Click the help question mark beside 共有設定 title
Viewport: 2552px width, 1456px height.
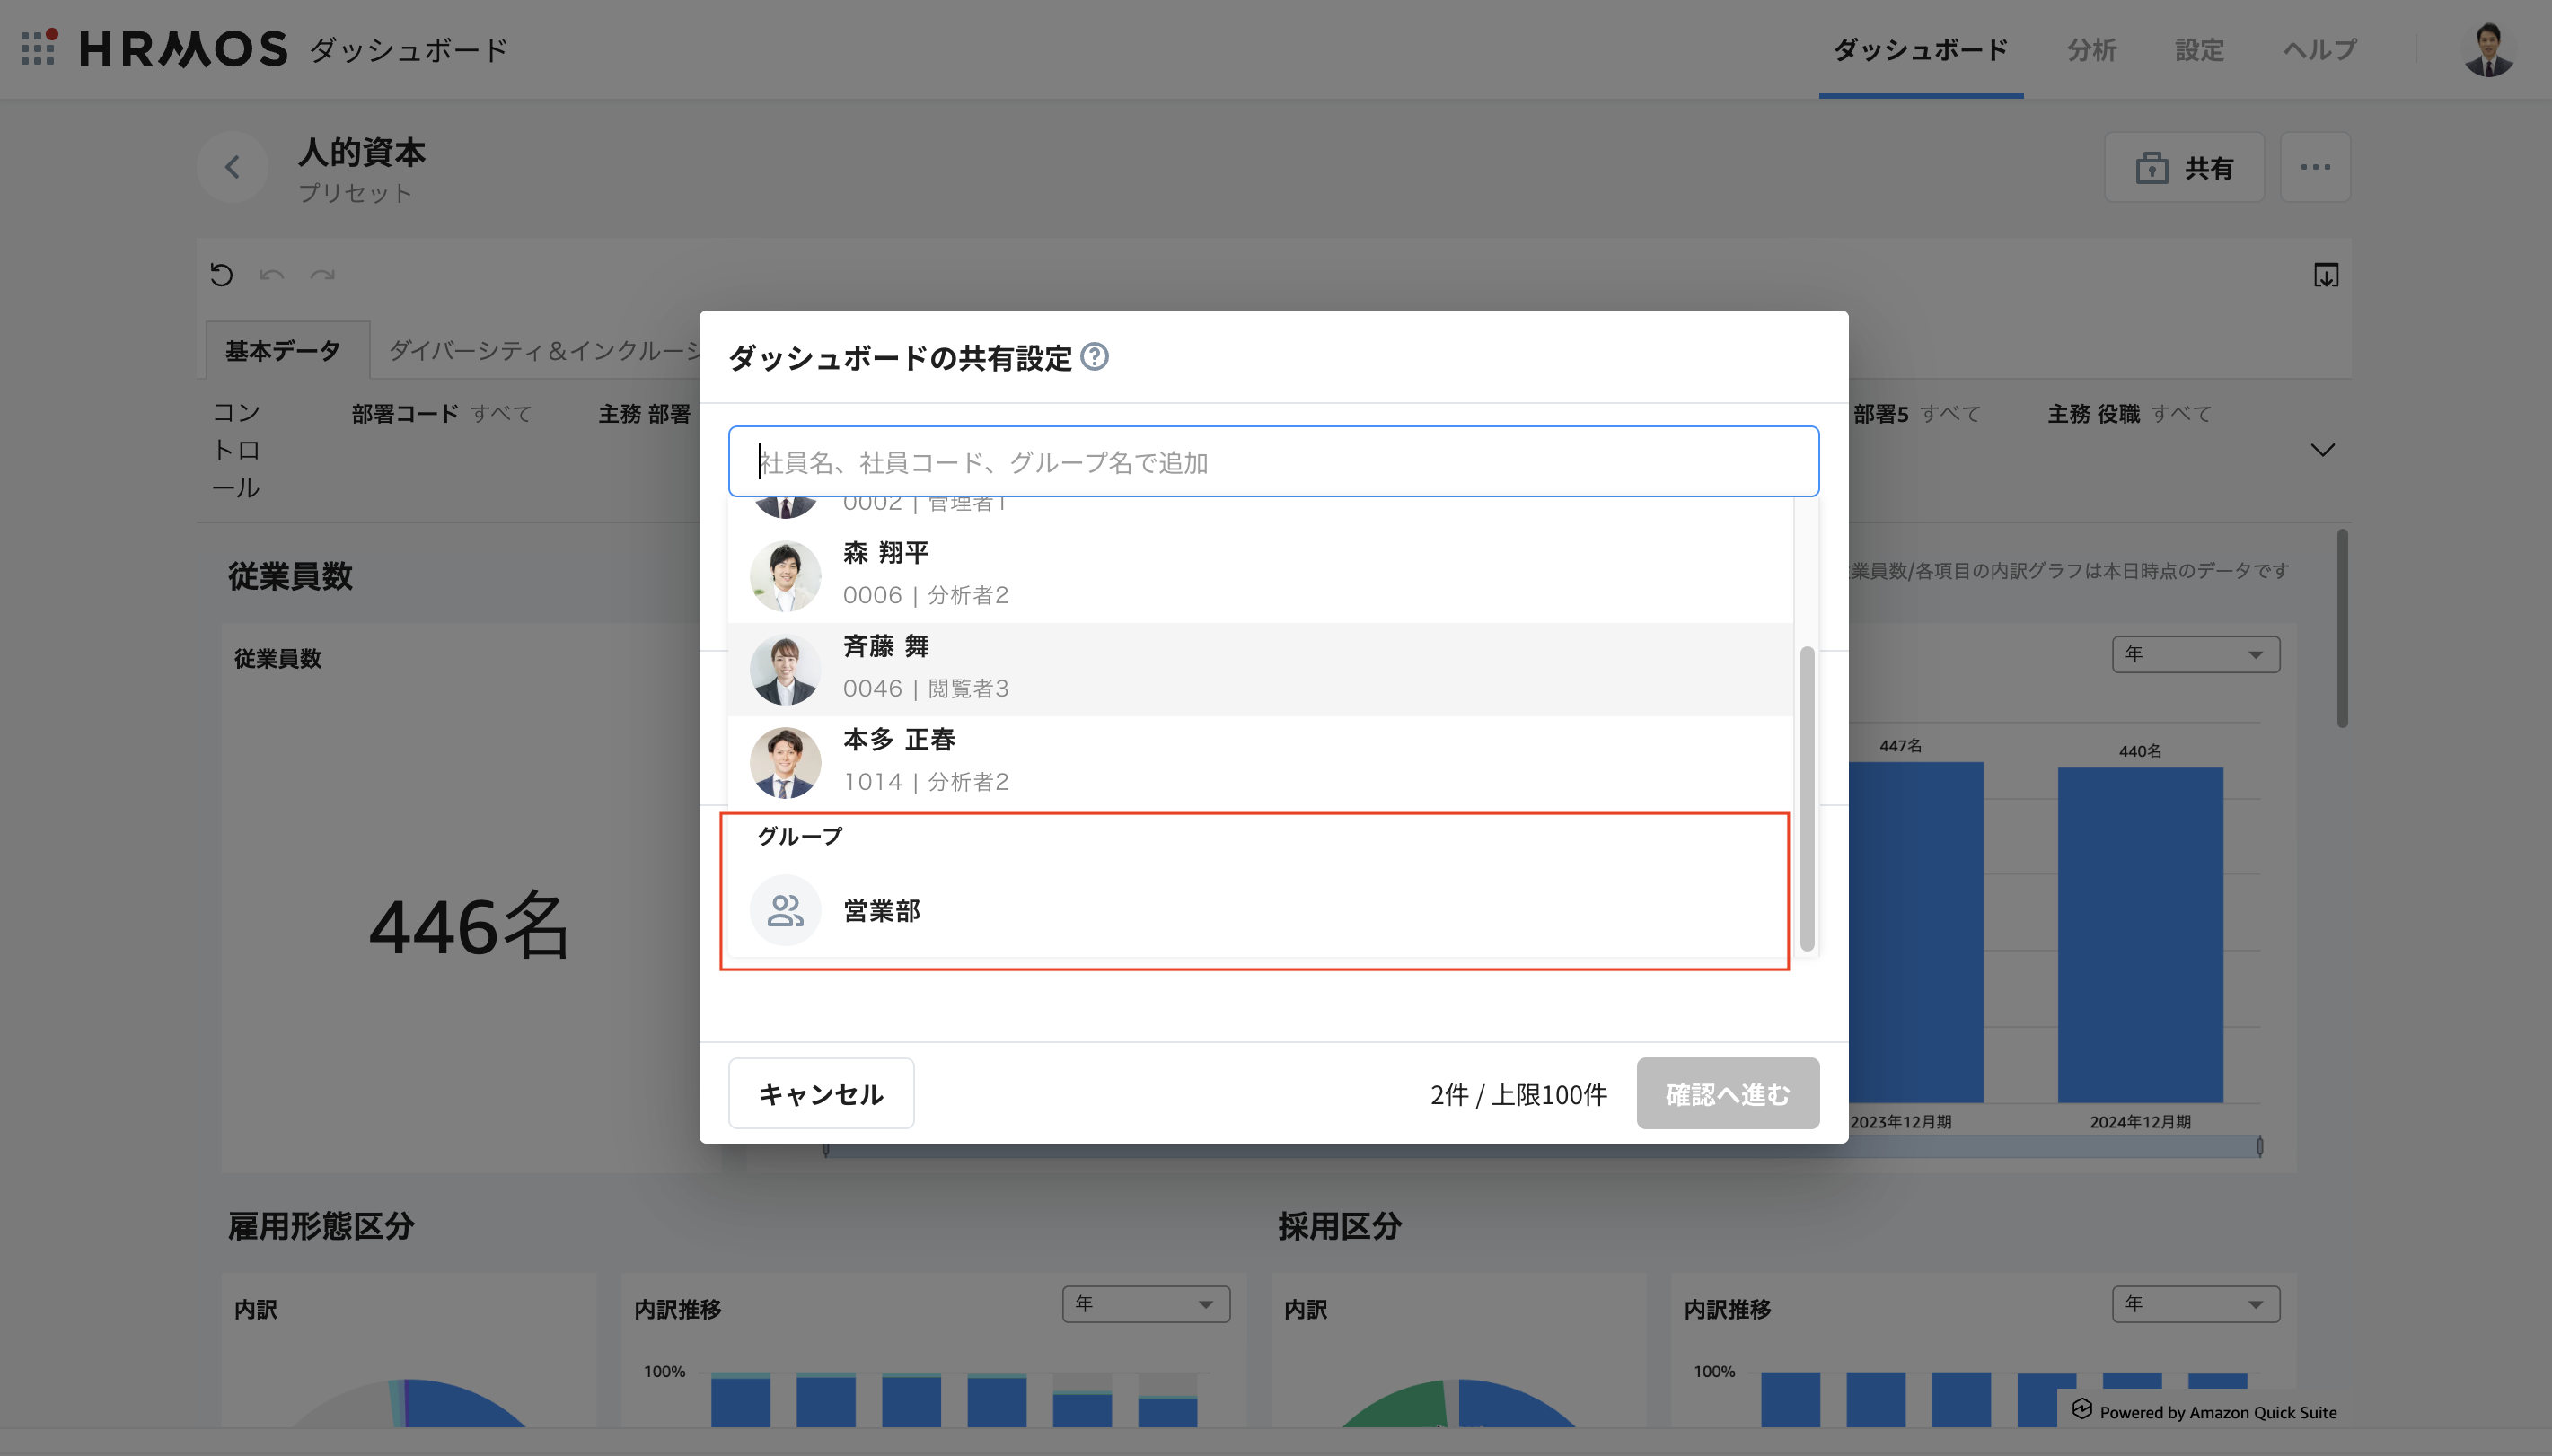tap(1095, 357)
